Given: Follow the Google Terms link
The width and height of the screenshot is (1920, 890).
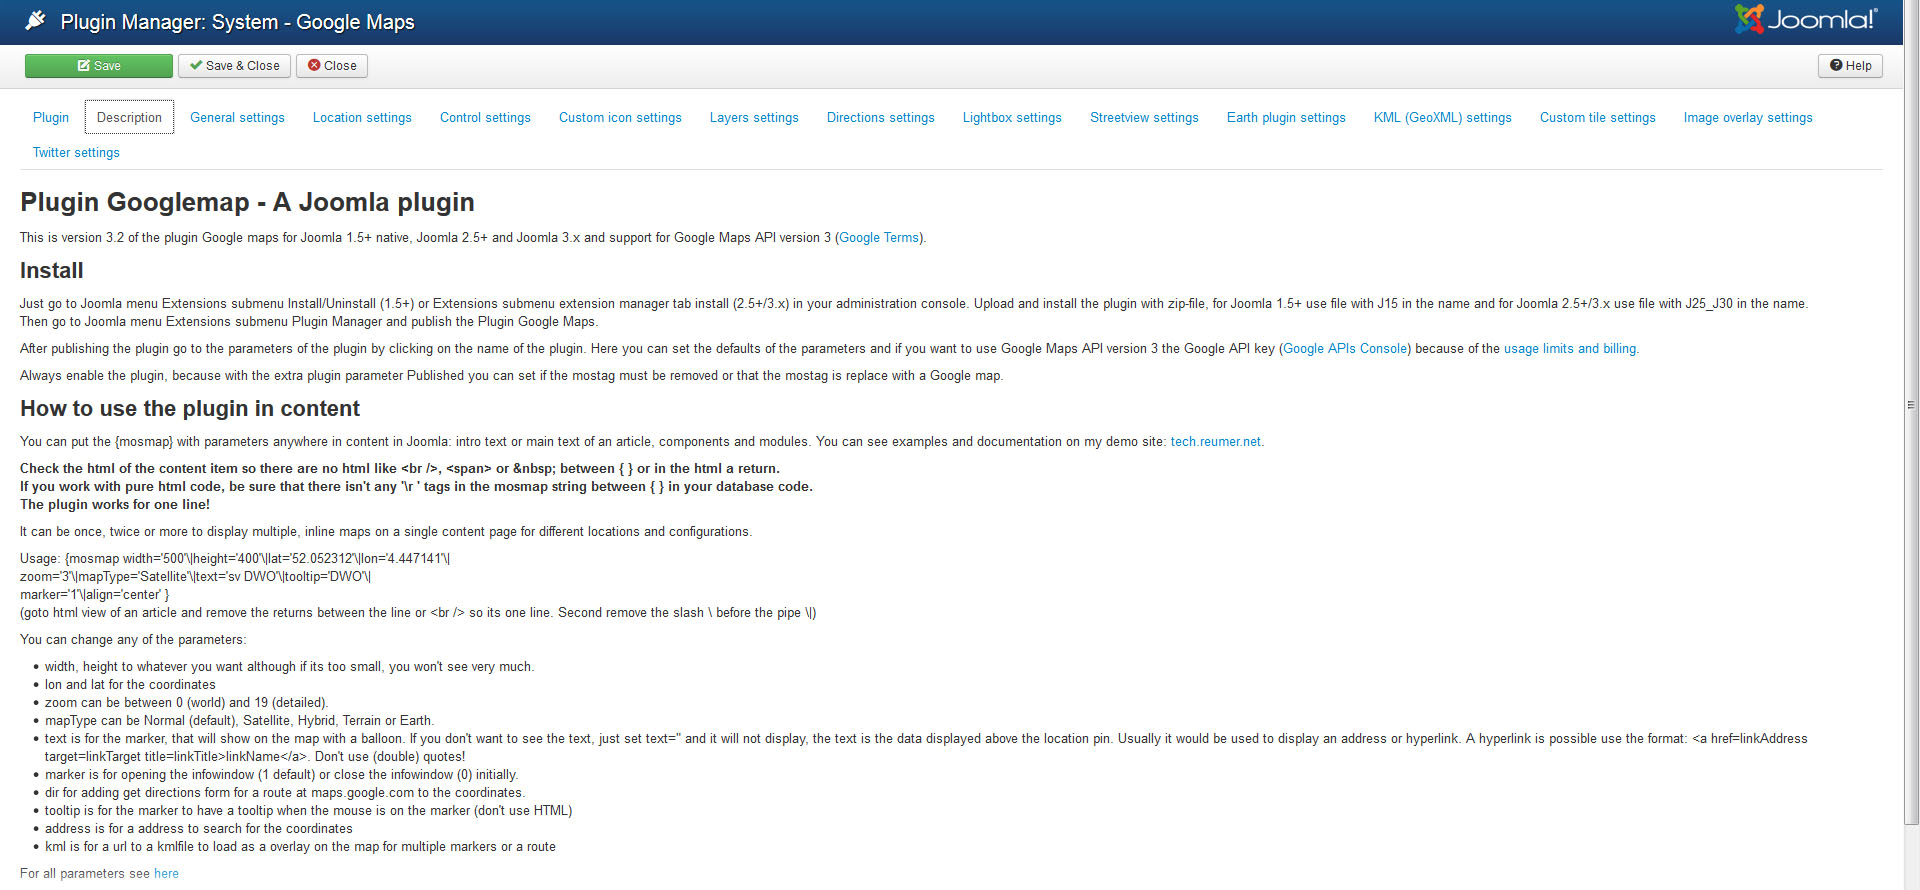Looking at the screenshot, I should (879, 238).
